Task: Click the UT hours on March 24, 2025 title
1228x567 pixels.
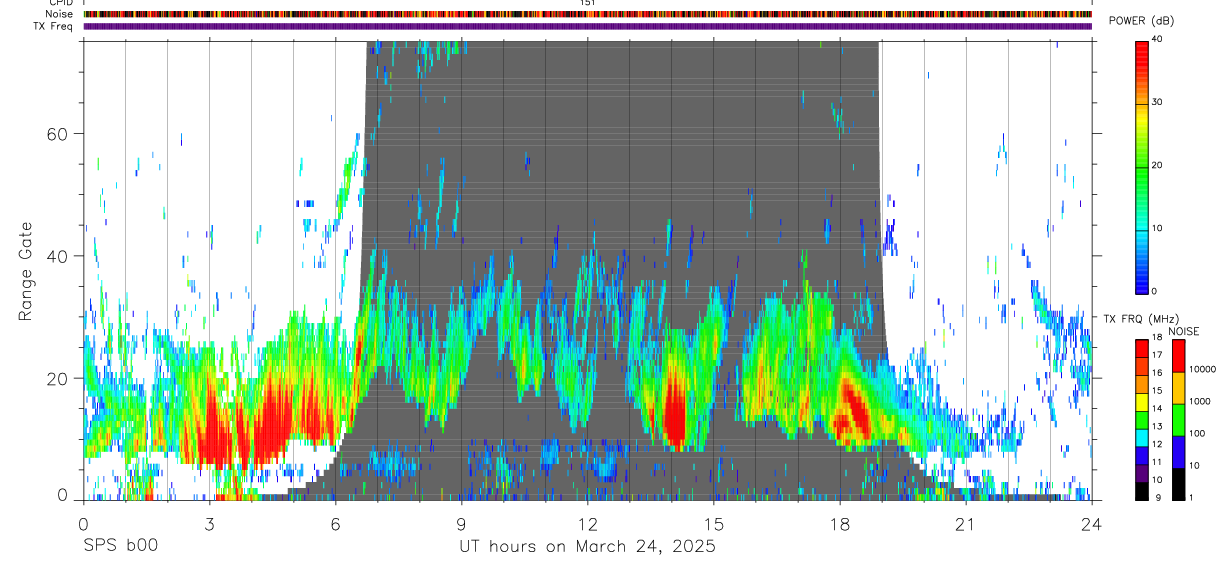Action: (x=587, y=546)
